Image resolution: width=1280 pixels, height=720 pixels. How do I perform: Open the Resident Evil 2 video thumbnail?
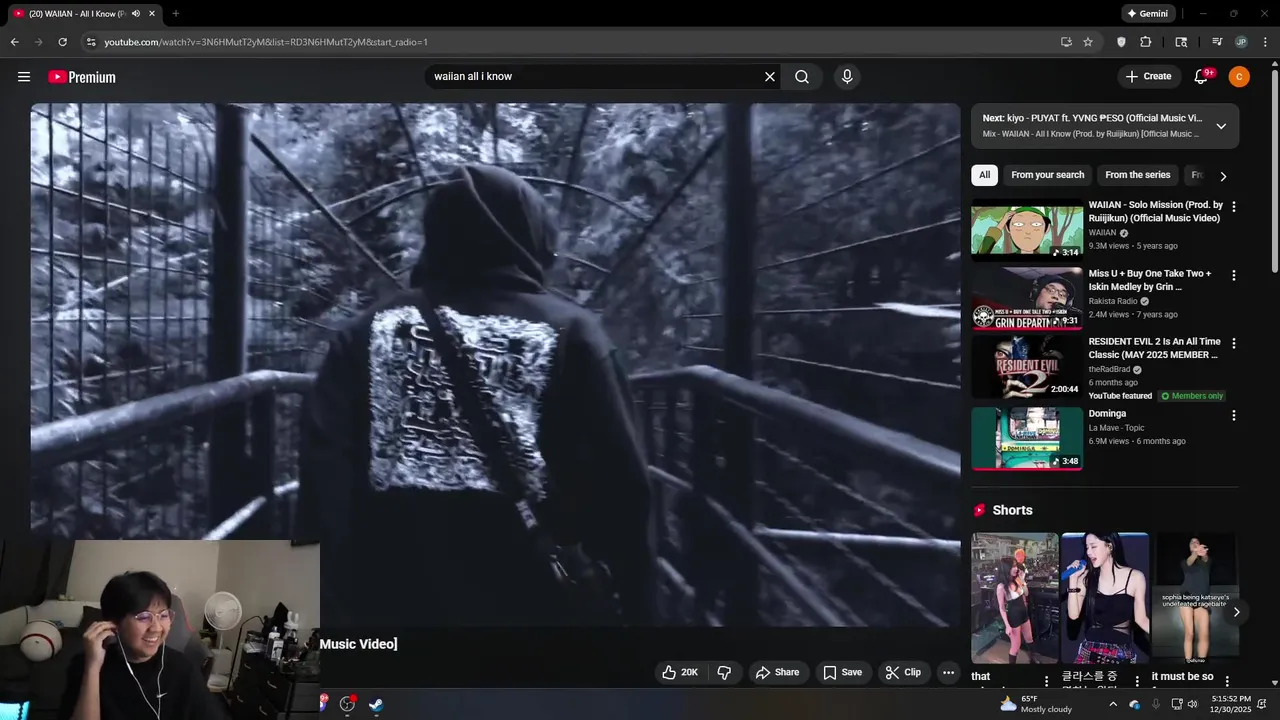[x=1027, y=366]
